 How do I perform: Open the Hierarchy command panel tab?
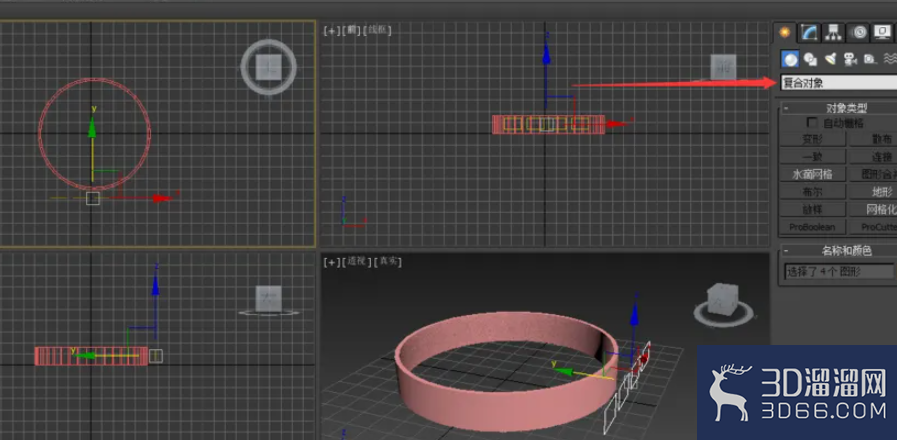[833, 32]
